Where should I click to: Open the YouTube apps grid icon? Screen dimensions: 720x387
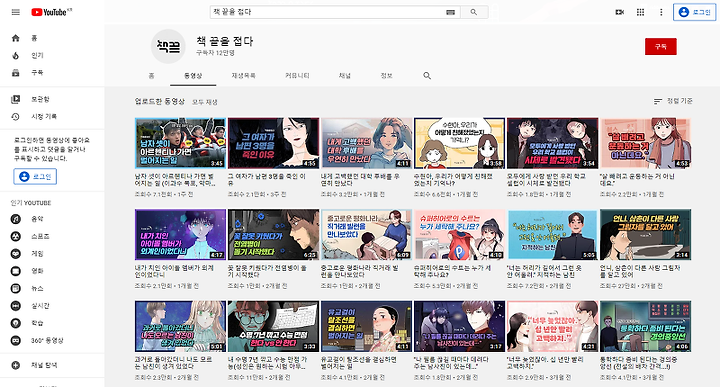641,12
